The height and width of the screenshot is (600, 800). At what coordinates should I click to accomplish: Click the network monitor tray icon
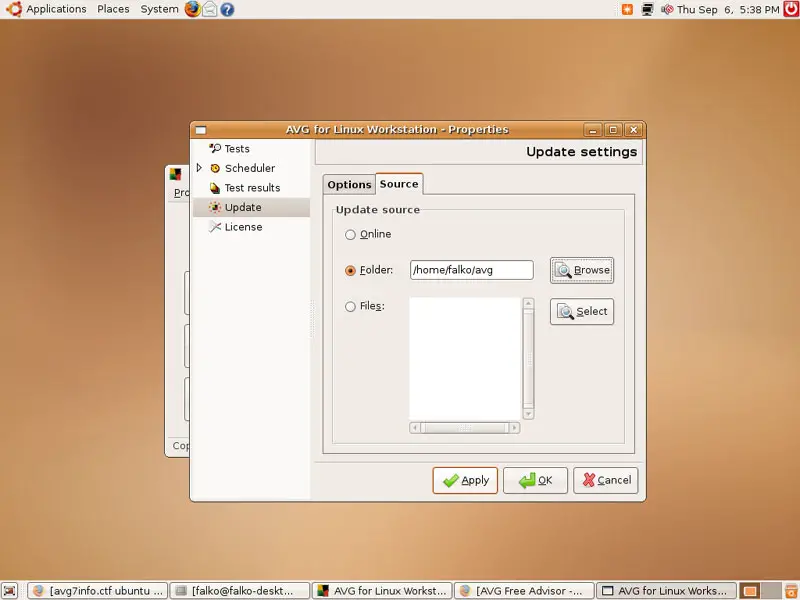pos(647,9)
